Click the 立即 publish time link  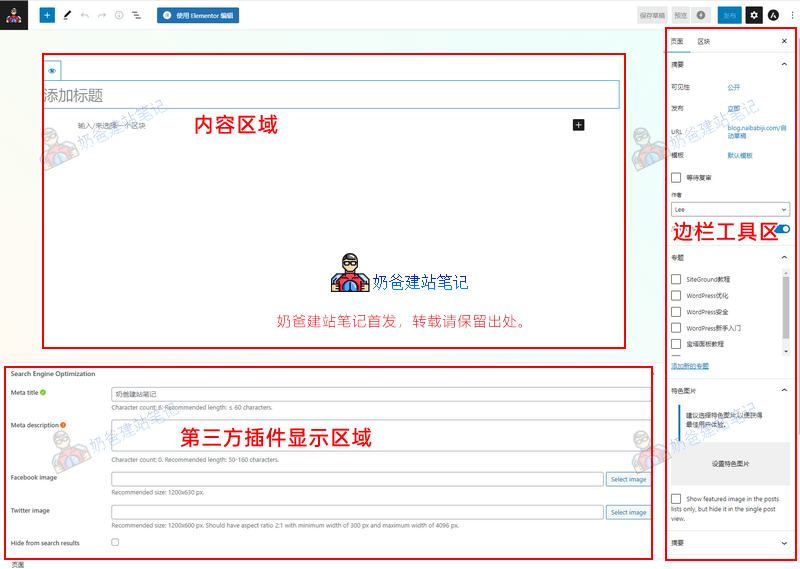pos(734,109)
